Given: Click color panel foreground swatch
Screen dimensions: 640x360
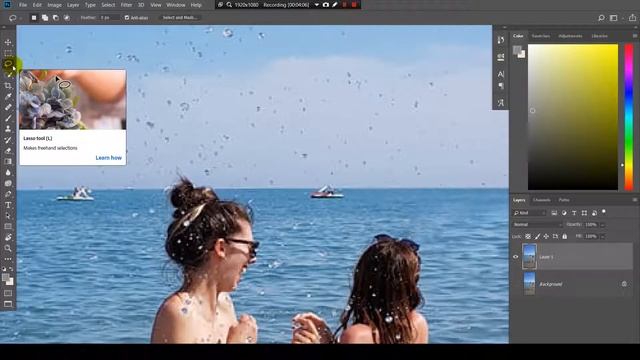Looking at the screenshot, I should coord(517,50).
